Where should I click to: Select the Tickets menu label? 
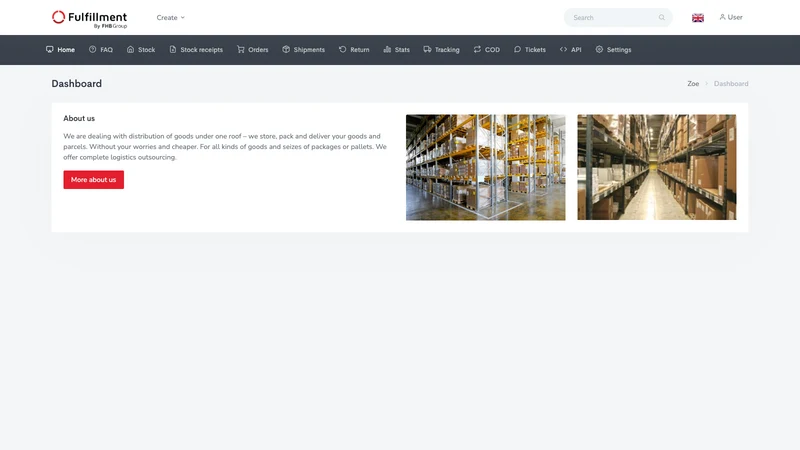click(535, 50)
